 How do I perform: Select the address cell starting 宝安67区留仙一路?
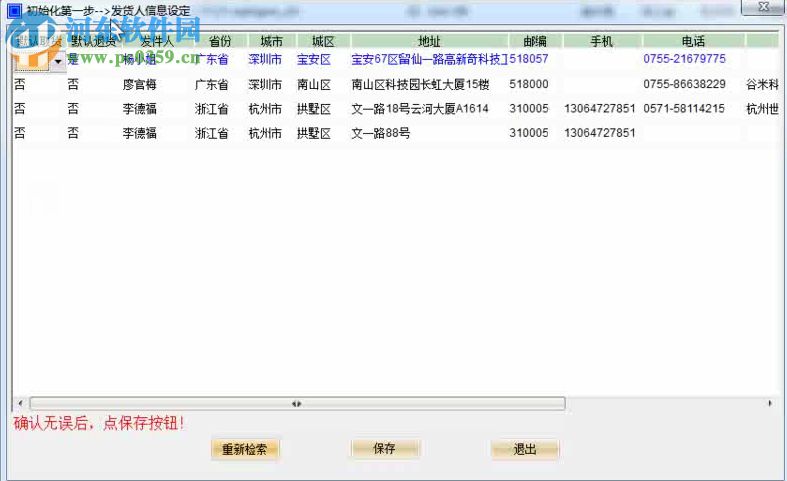click(430, 59)
